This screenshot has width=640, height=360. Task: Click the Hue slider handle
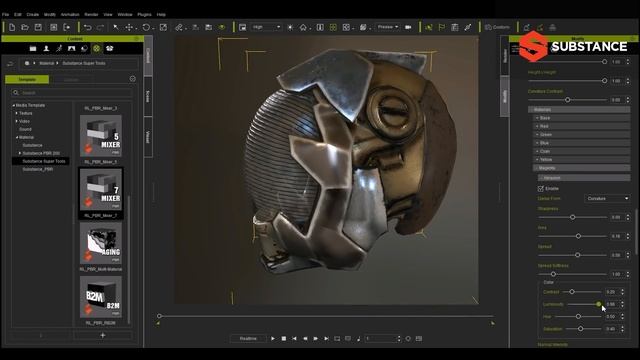click(x=578, y=317)
